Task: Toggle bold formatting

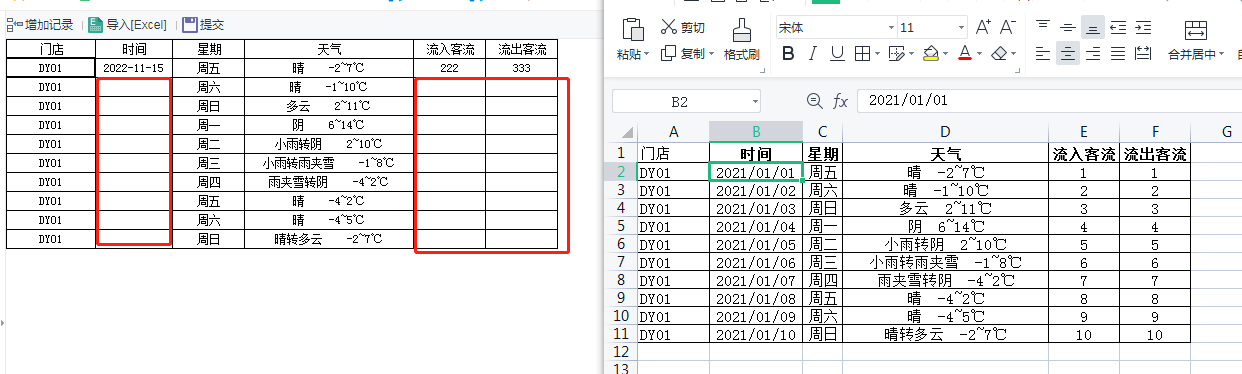Action: [788, 53]
